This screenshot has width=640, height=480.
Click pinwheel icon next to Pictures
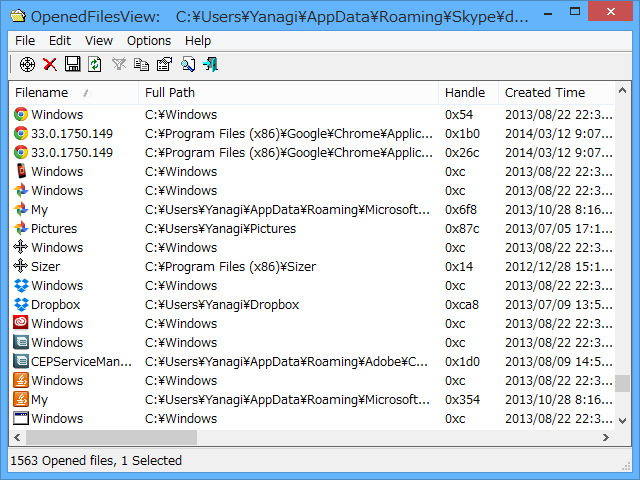tap(21, 228)
